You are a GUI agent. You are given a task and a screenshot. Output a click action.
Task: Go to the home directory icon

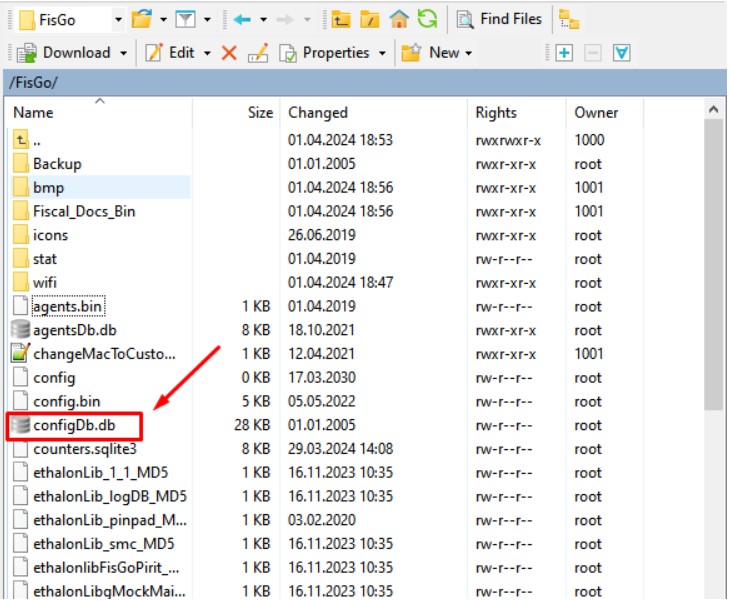pos(399,19)
